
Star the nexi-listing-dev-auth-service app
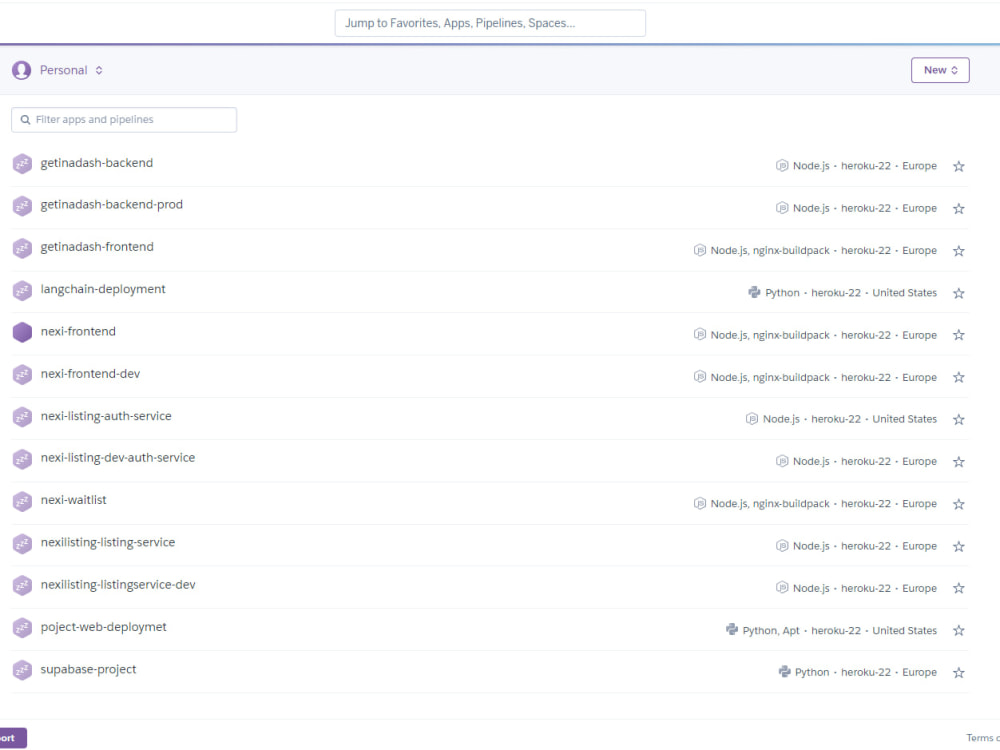click(959, 462)
